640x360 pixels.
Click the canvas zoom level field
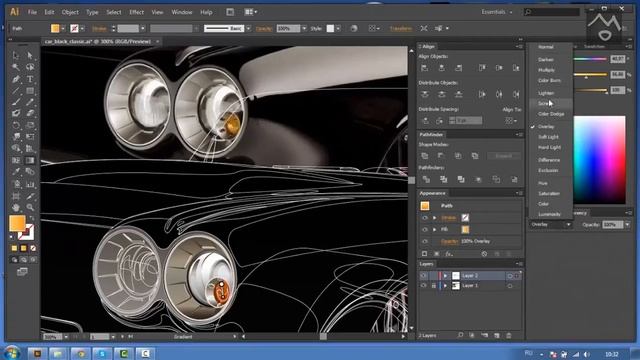(52, 337)
